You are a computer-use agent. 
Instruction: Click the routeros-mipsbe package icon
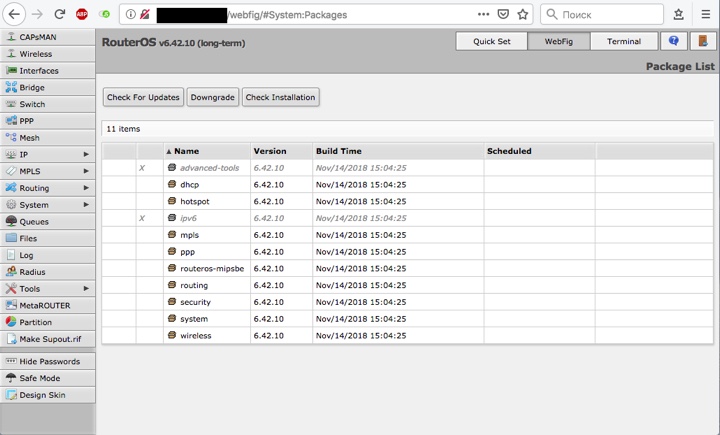tap(172, 268)
